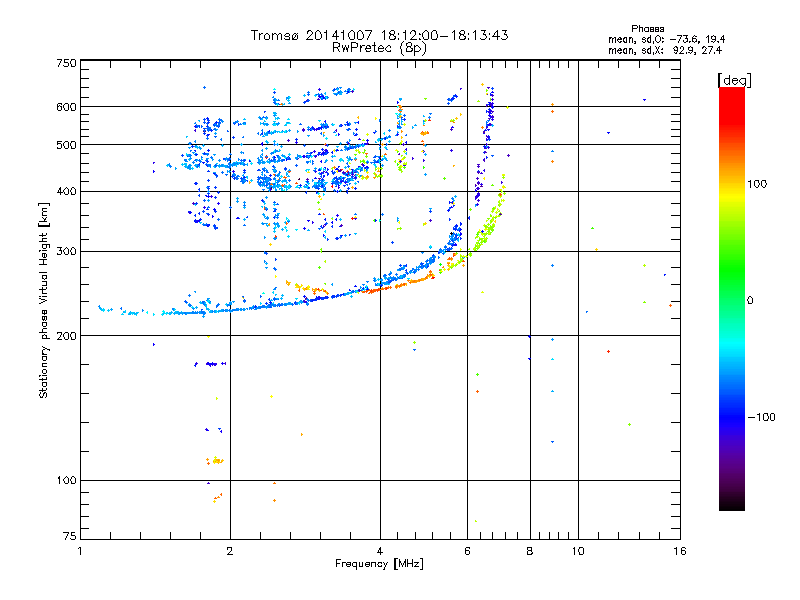Select the 'mean, sd,X: 92.9, 27.4' text

point(665,50)
